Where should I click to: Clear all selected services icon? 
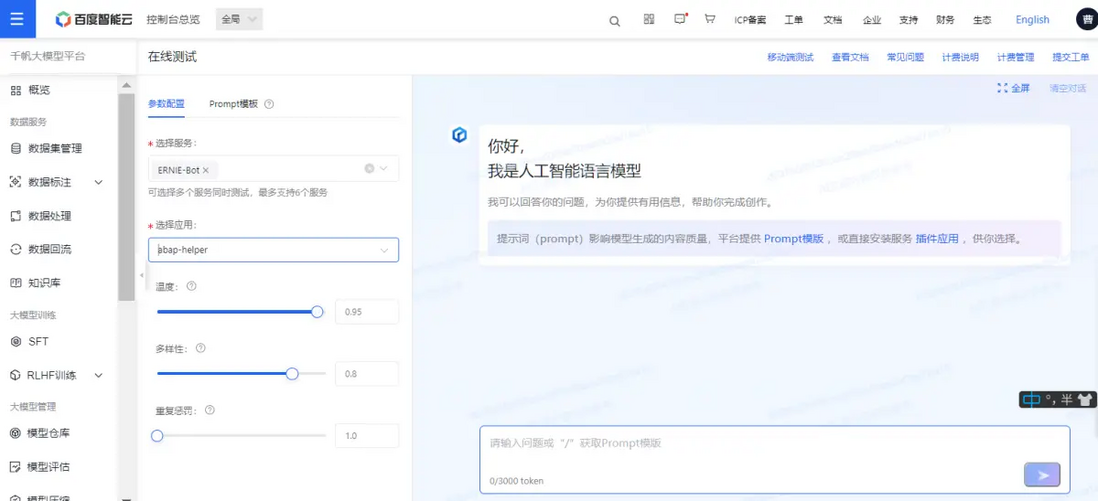(x=369, y=169)
